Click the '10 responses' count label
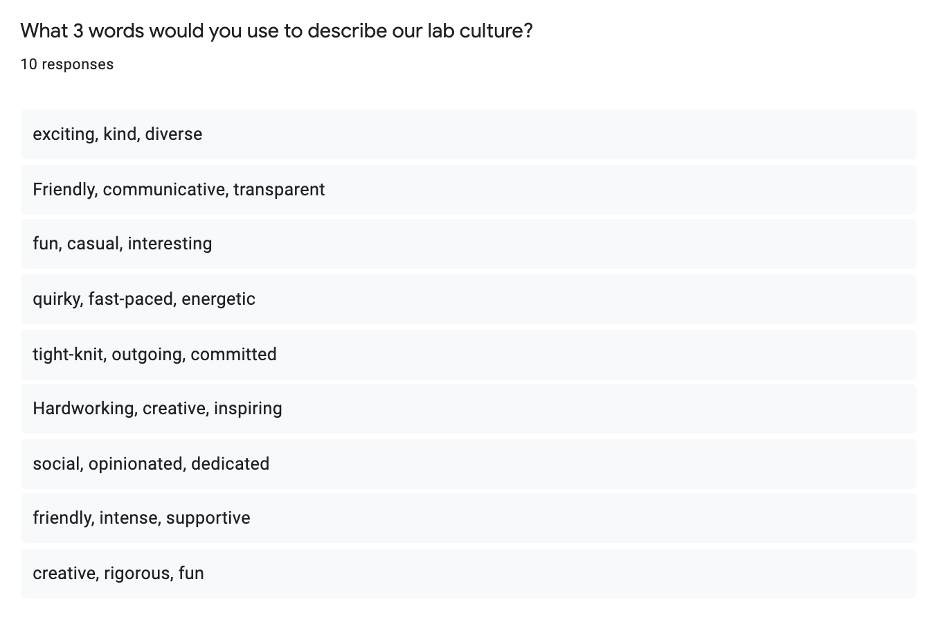The image size is (936, 630). tap(67, 64)
